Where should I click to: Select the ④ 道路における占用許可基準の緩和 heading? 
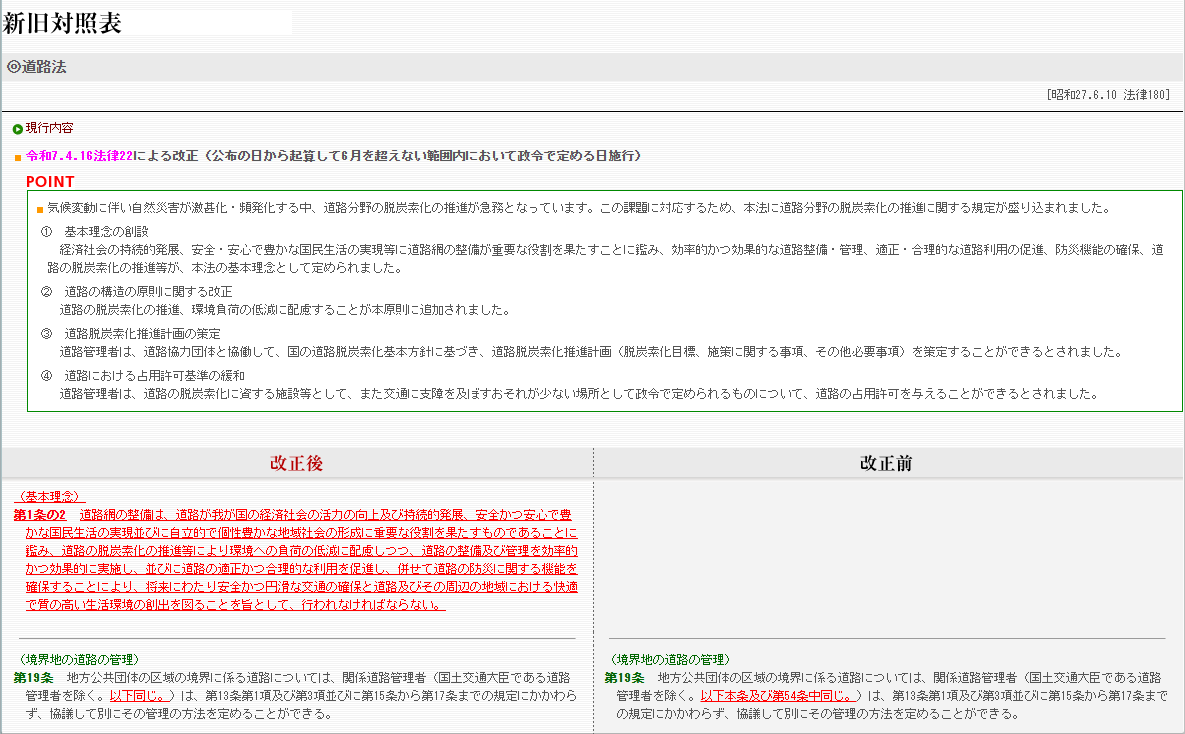pos(142,376)
